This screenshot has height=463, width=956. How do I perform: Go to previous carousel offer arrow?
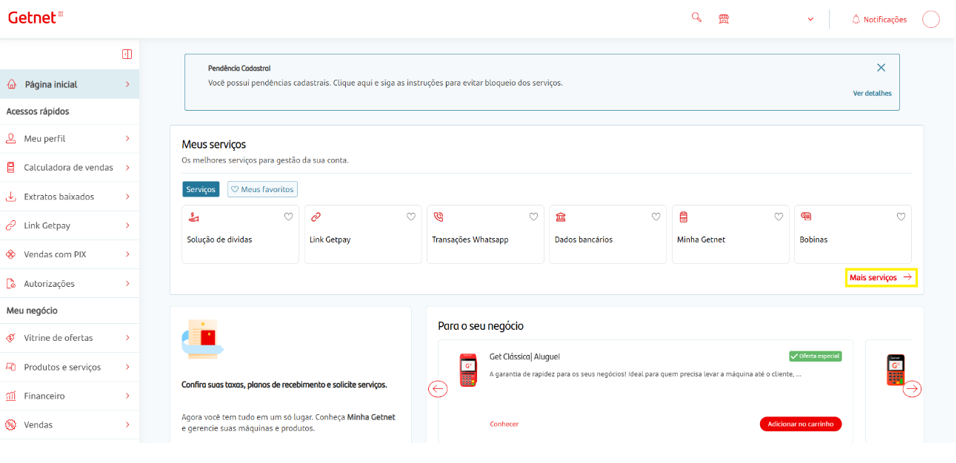pyautogui.click(x=438, y=389)
